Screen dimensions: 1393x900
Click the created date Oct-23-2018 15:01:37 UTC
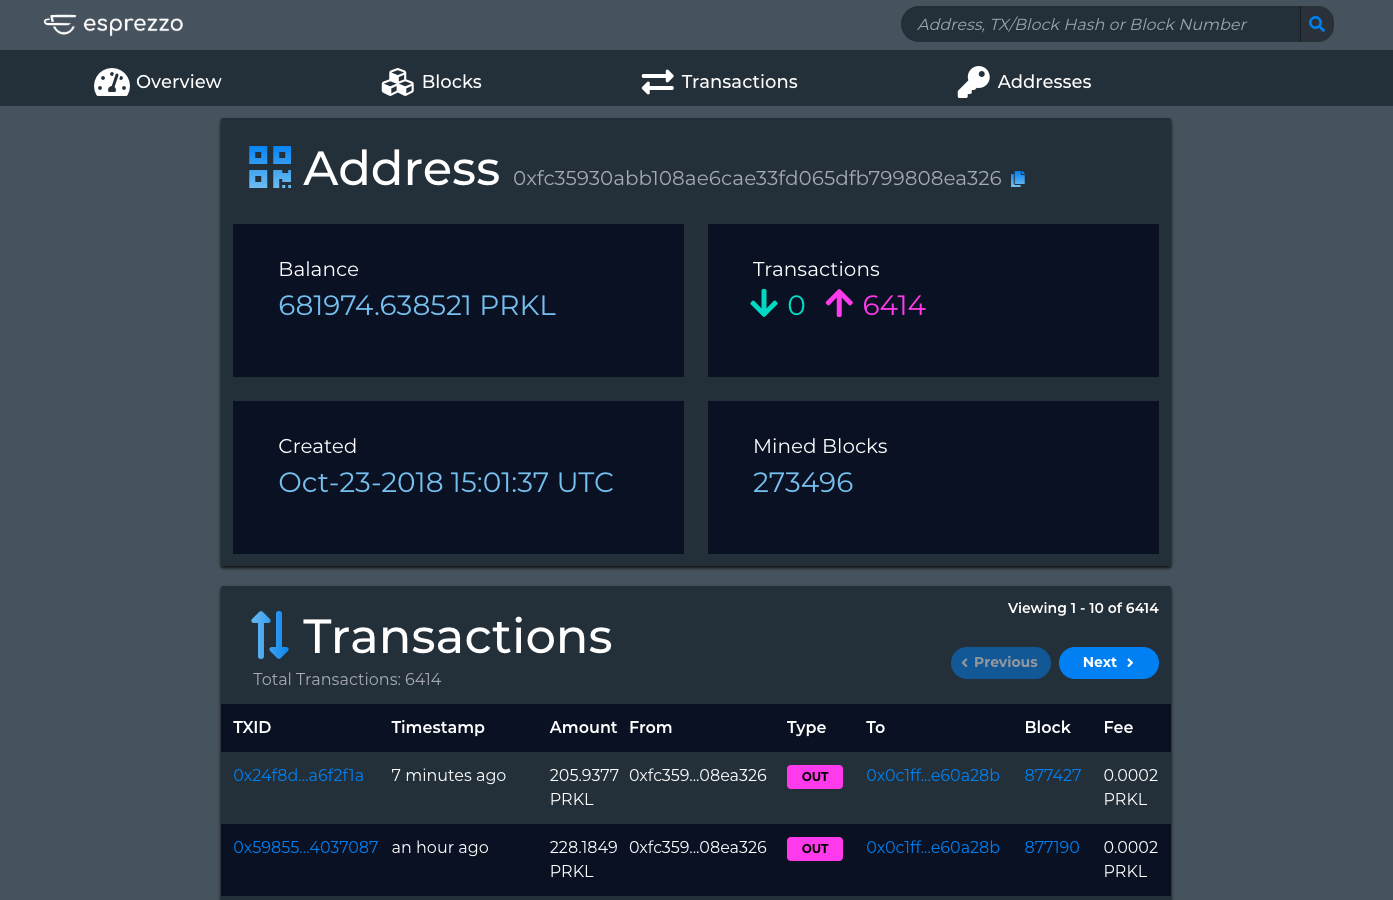click(x=446, y=482)
